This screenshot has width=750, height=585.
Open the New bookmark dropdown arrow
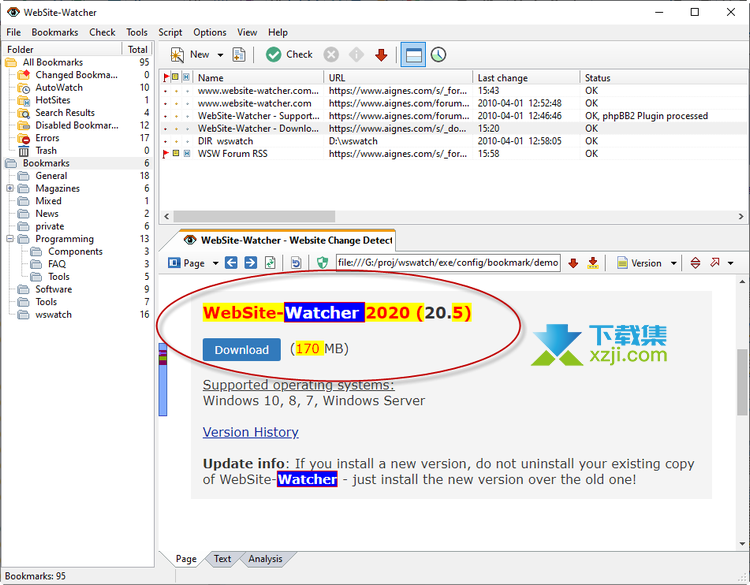click(x=220, y=55)
